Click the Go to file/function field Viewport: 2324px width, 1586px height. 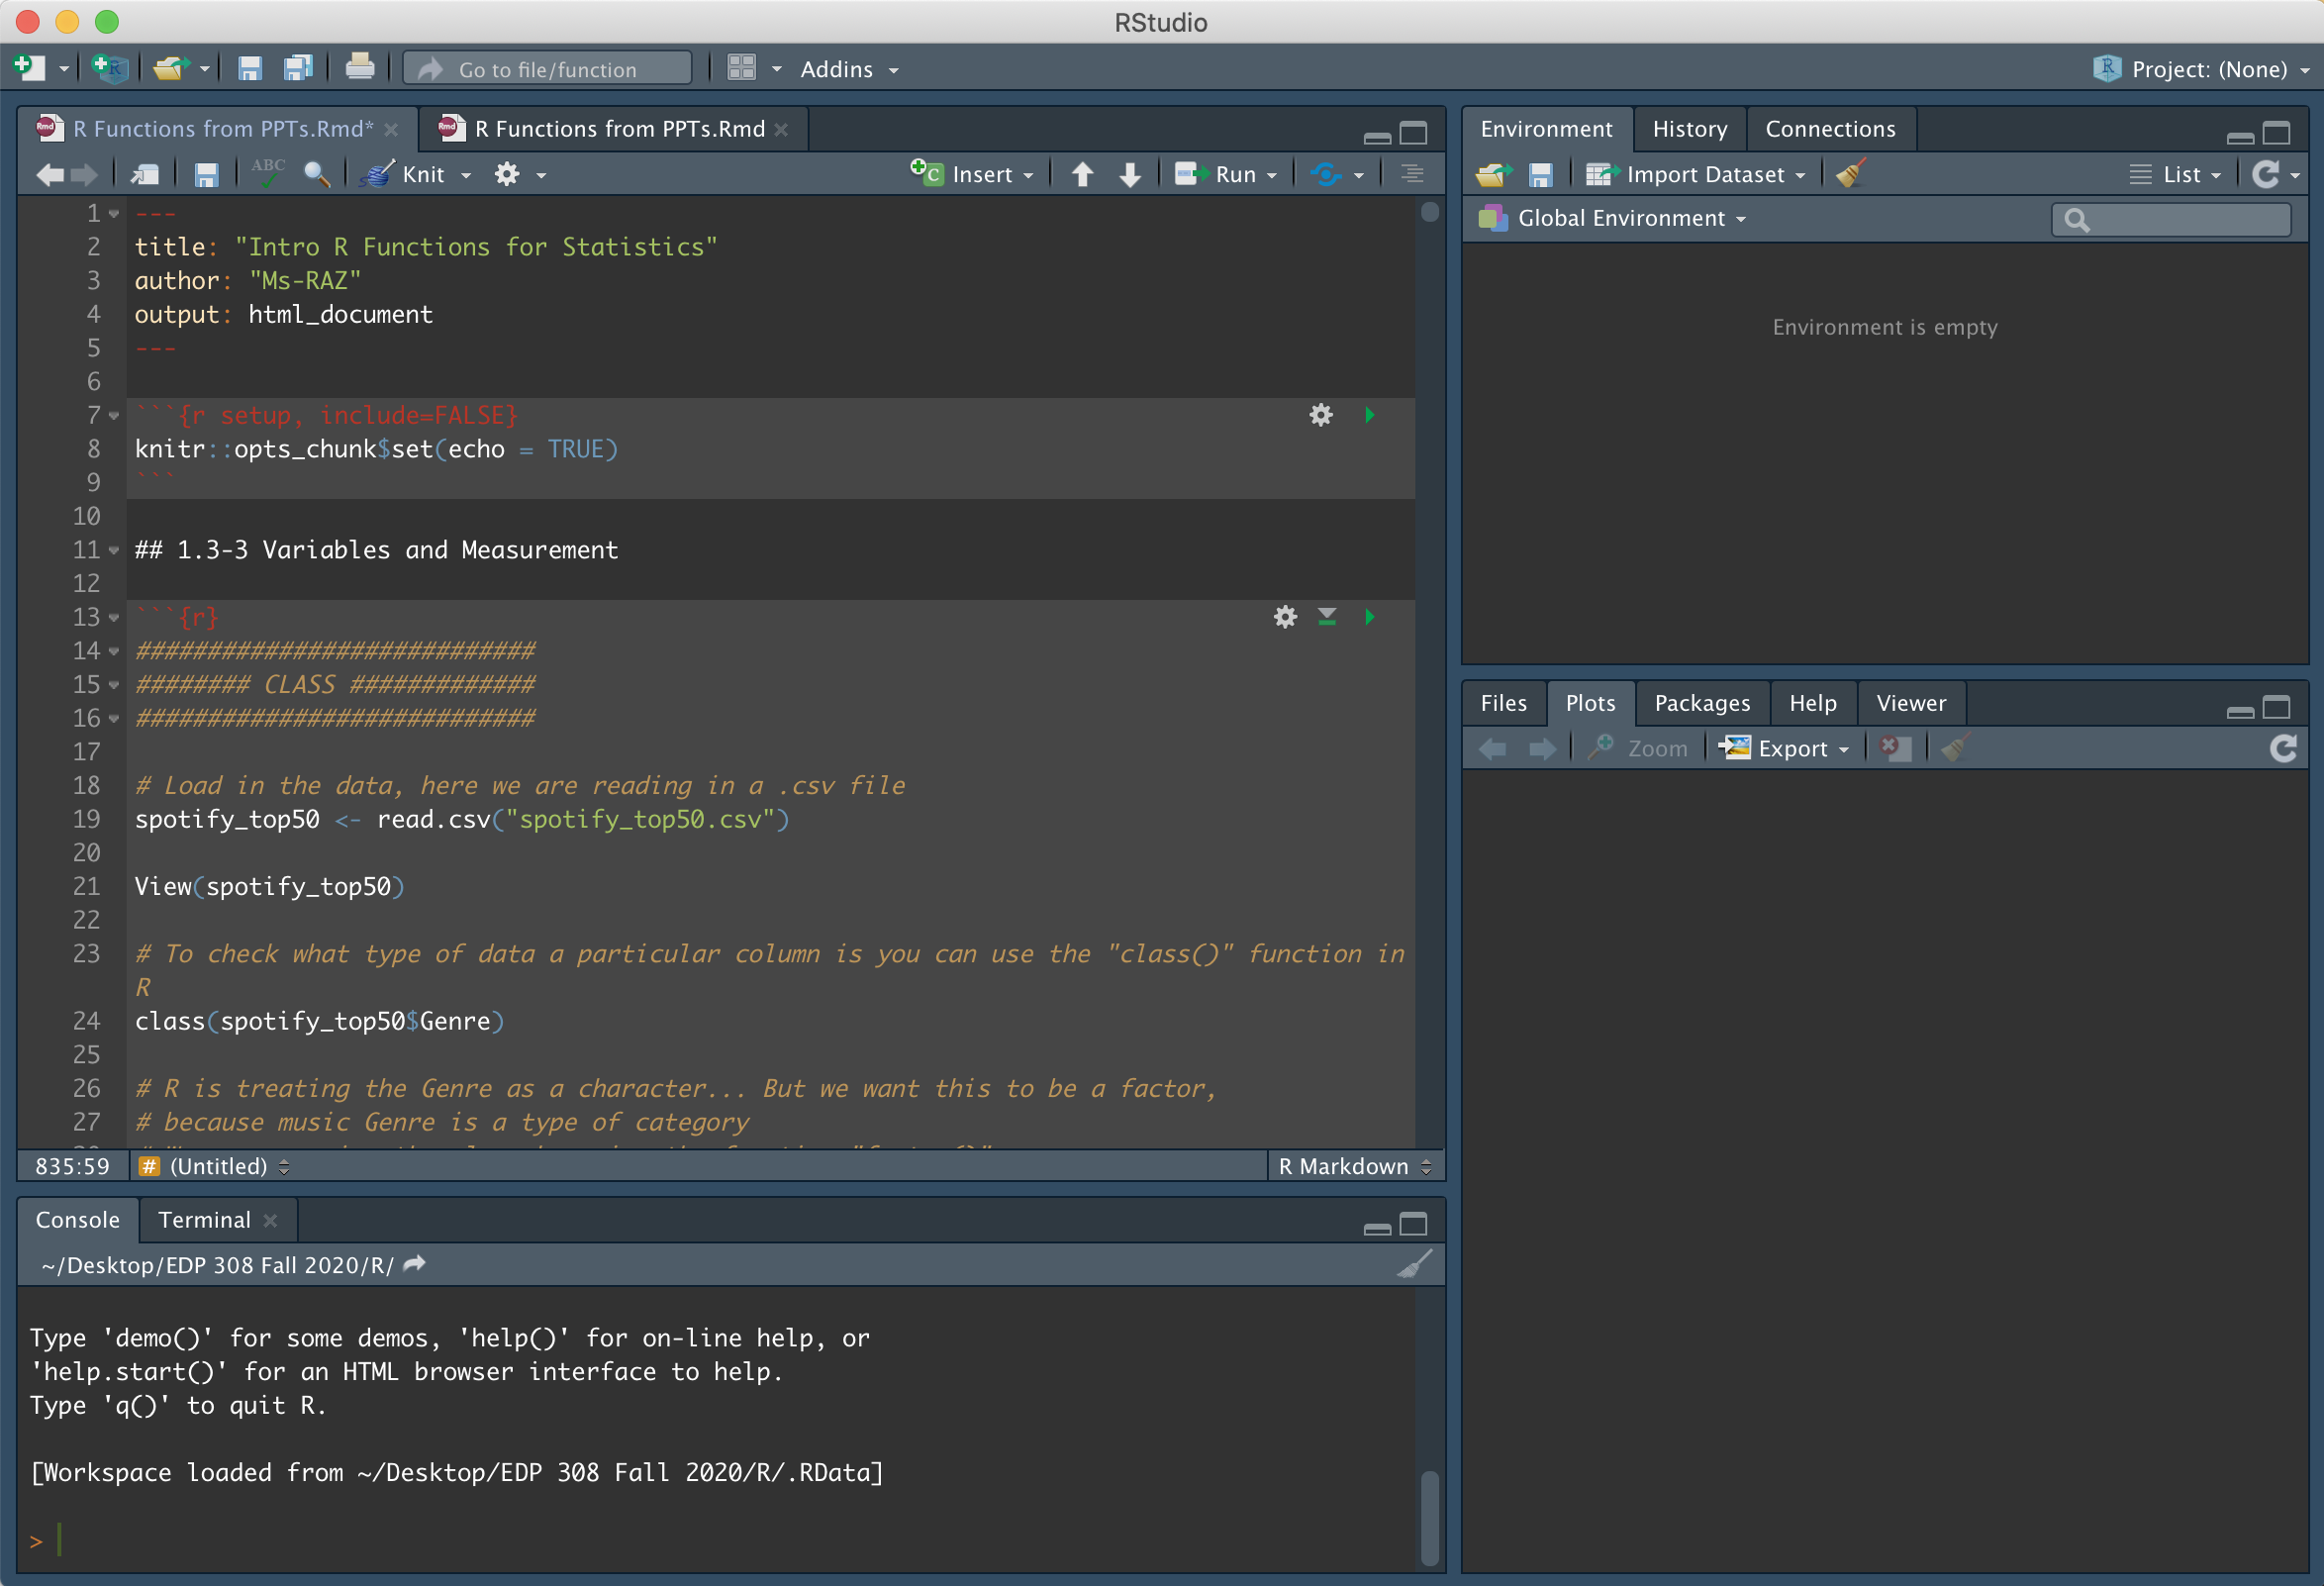[548, 69]
